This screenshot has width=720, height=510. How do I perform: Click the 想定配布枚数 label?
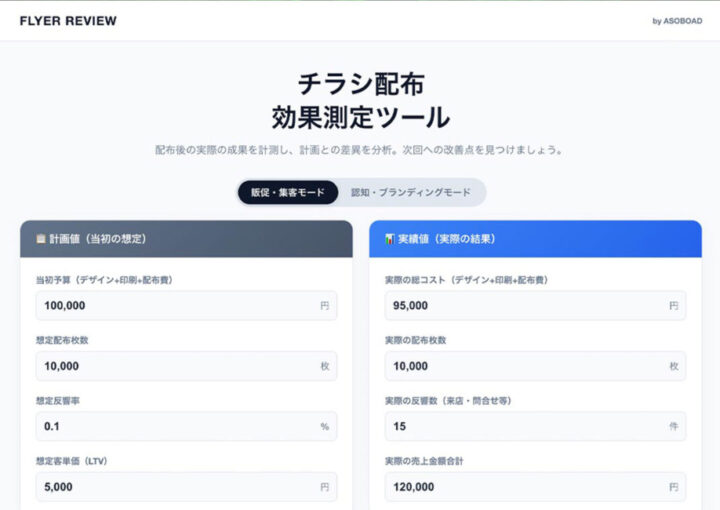pyautogui.click(x=62, y=340)
